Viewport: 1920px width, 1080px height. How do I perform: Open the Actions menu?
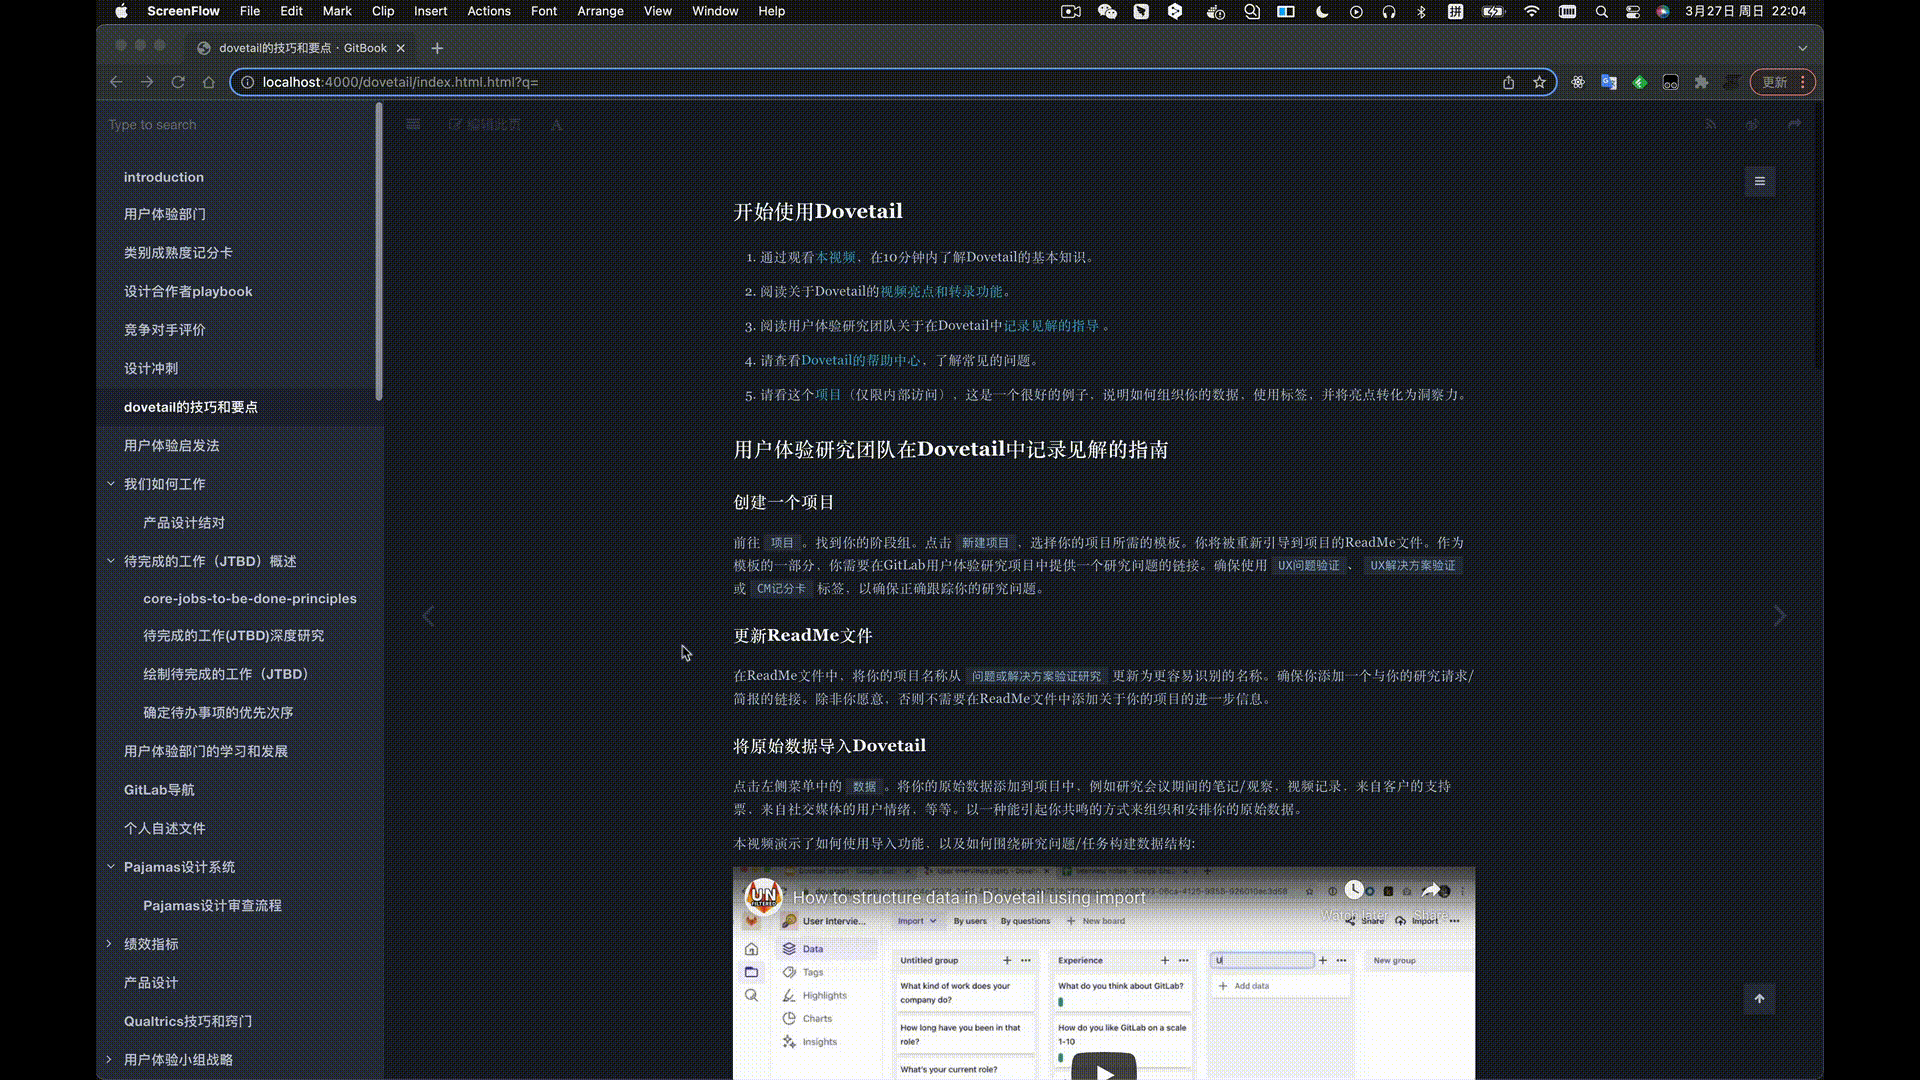[x=489, y=11]
